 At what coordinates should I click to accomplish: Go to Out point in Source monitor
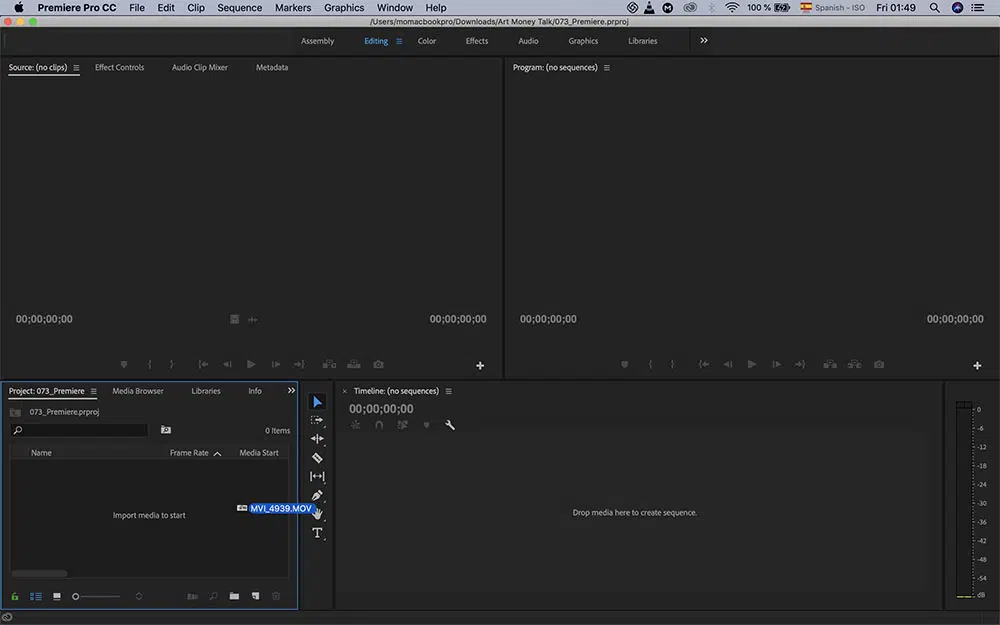point(299,364)
